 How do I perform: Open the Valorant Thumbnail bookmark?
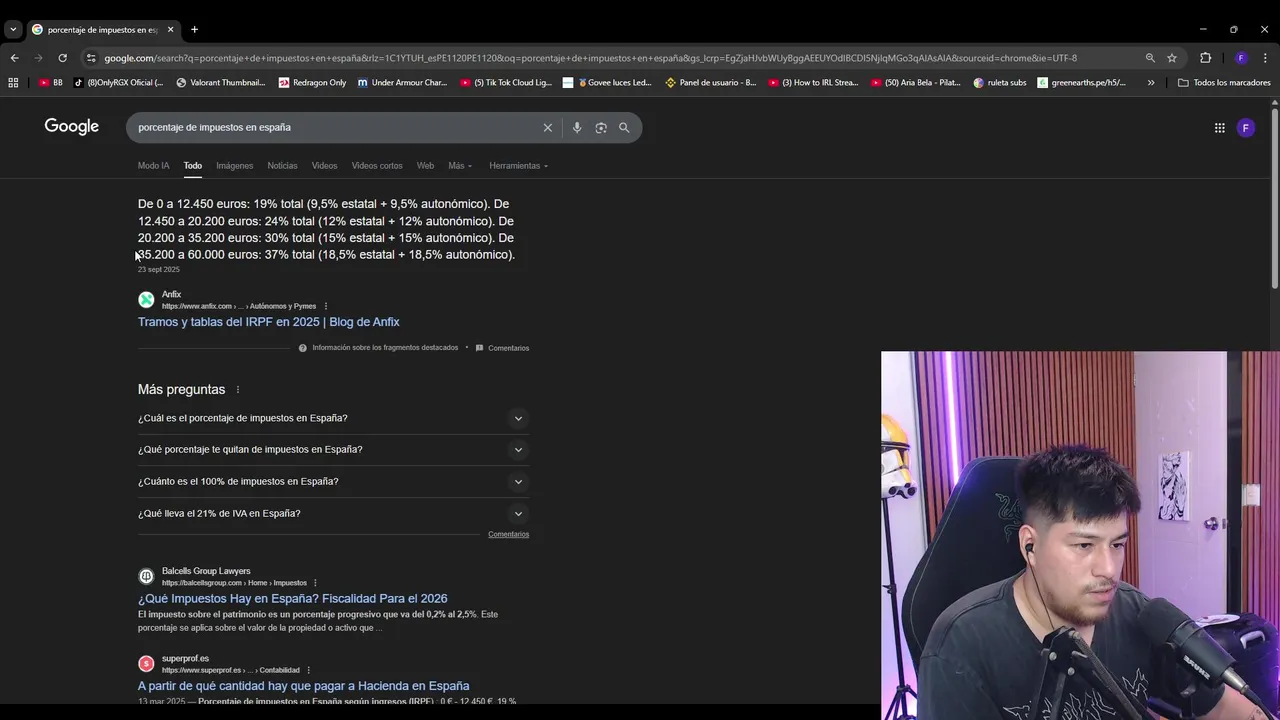point(220,82)
